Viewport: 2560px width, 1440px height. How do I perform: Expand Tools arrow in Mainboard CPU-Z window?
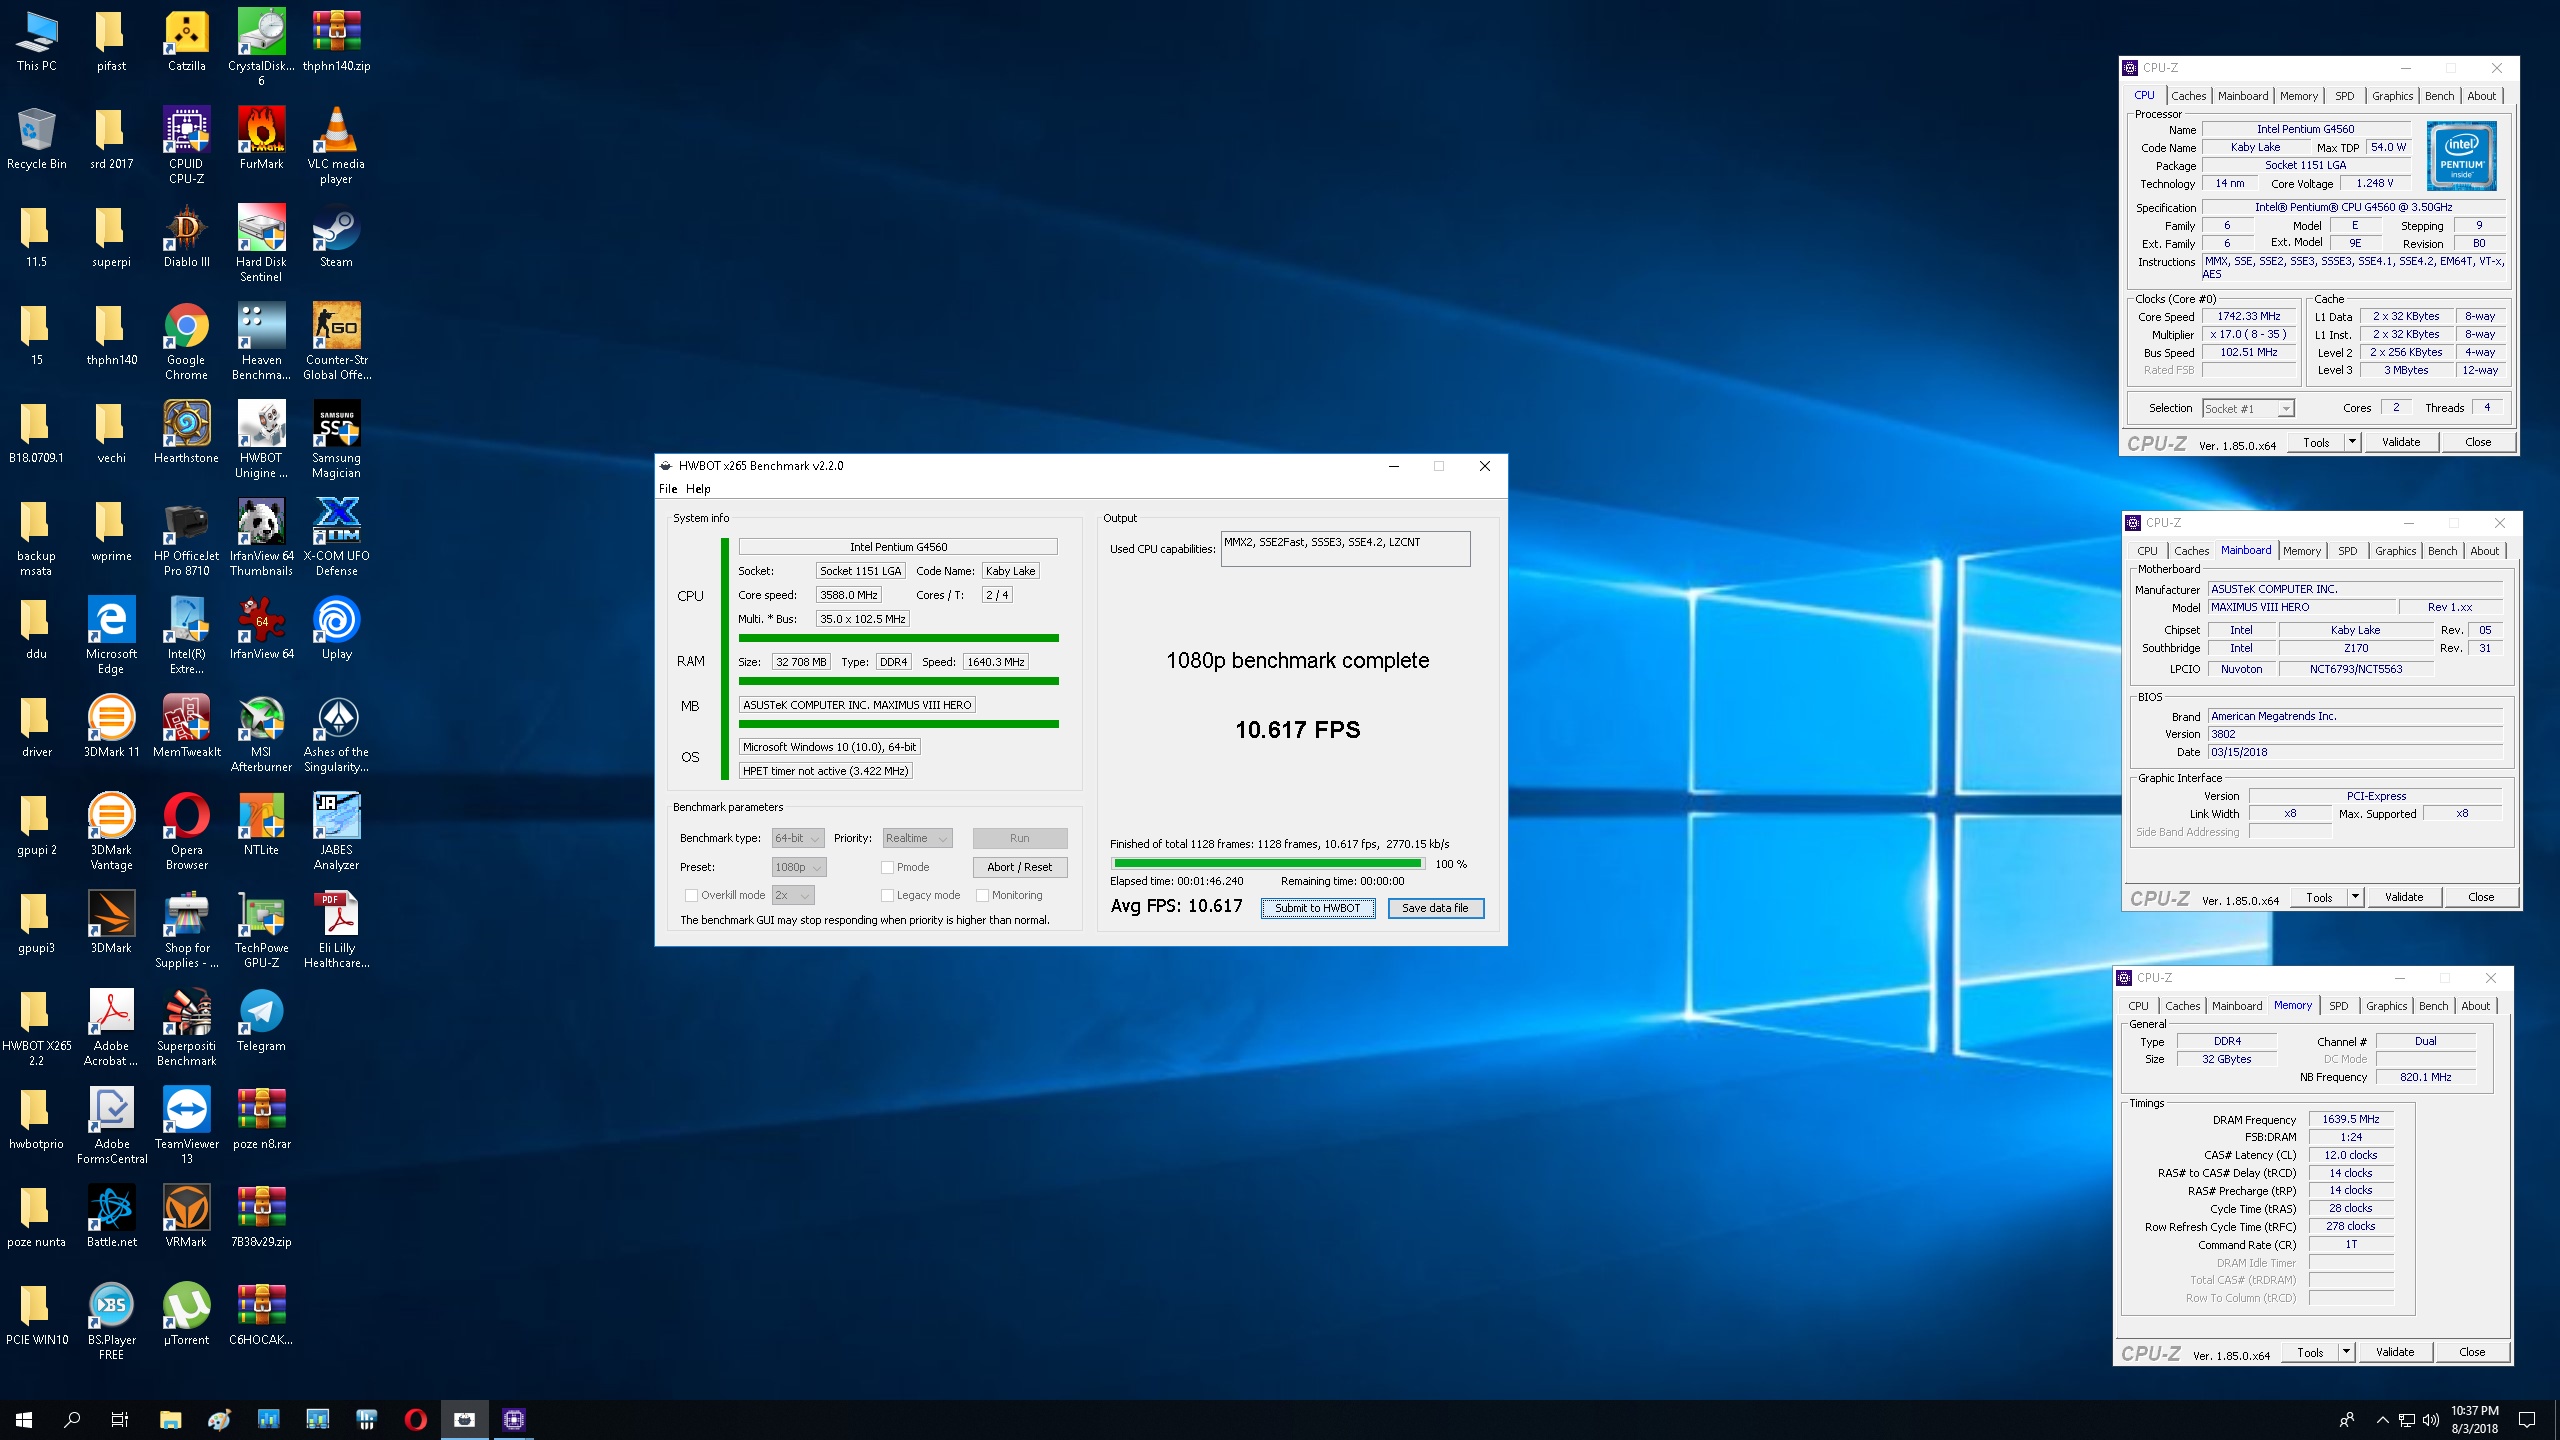pos(2355,896)
